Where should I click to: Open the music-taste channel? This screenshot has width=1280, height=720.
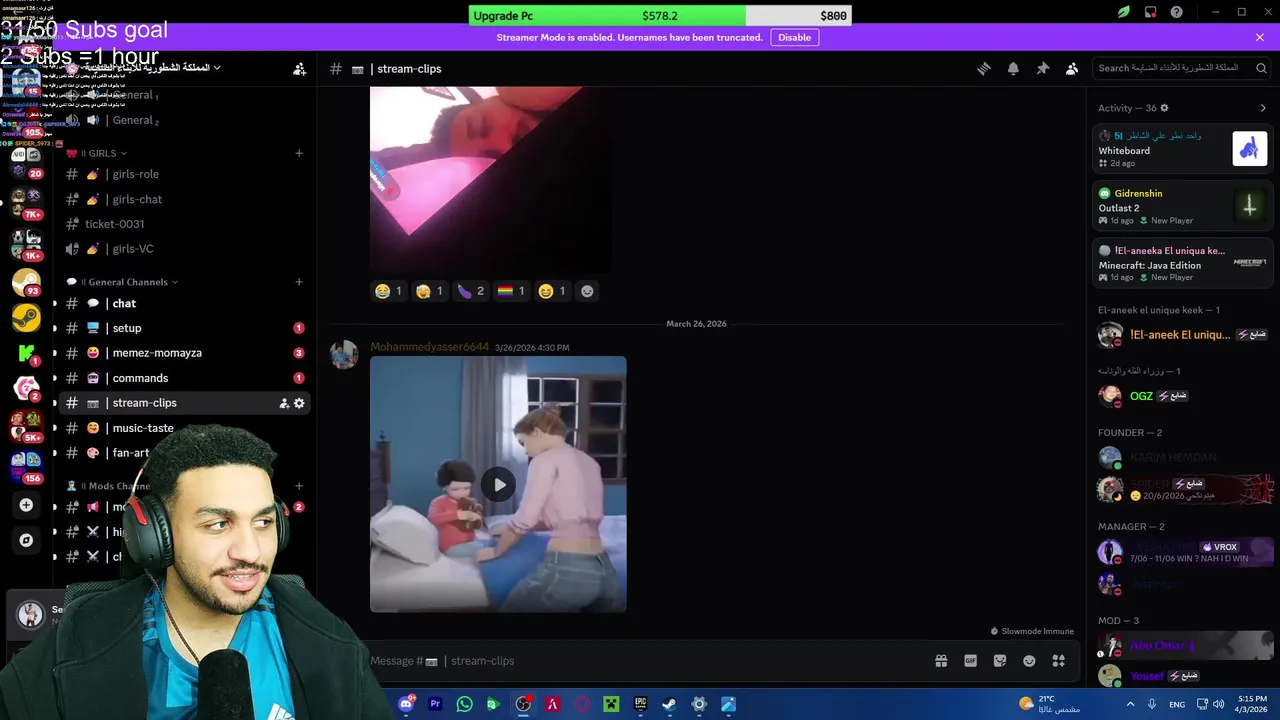tap(185, 428)
